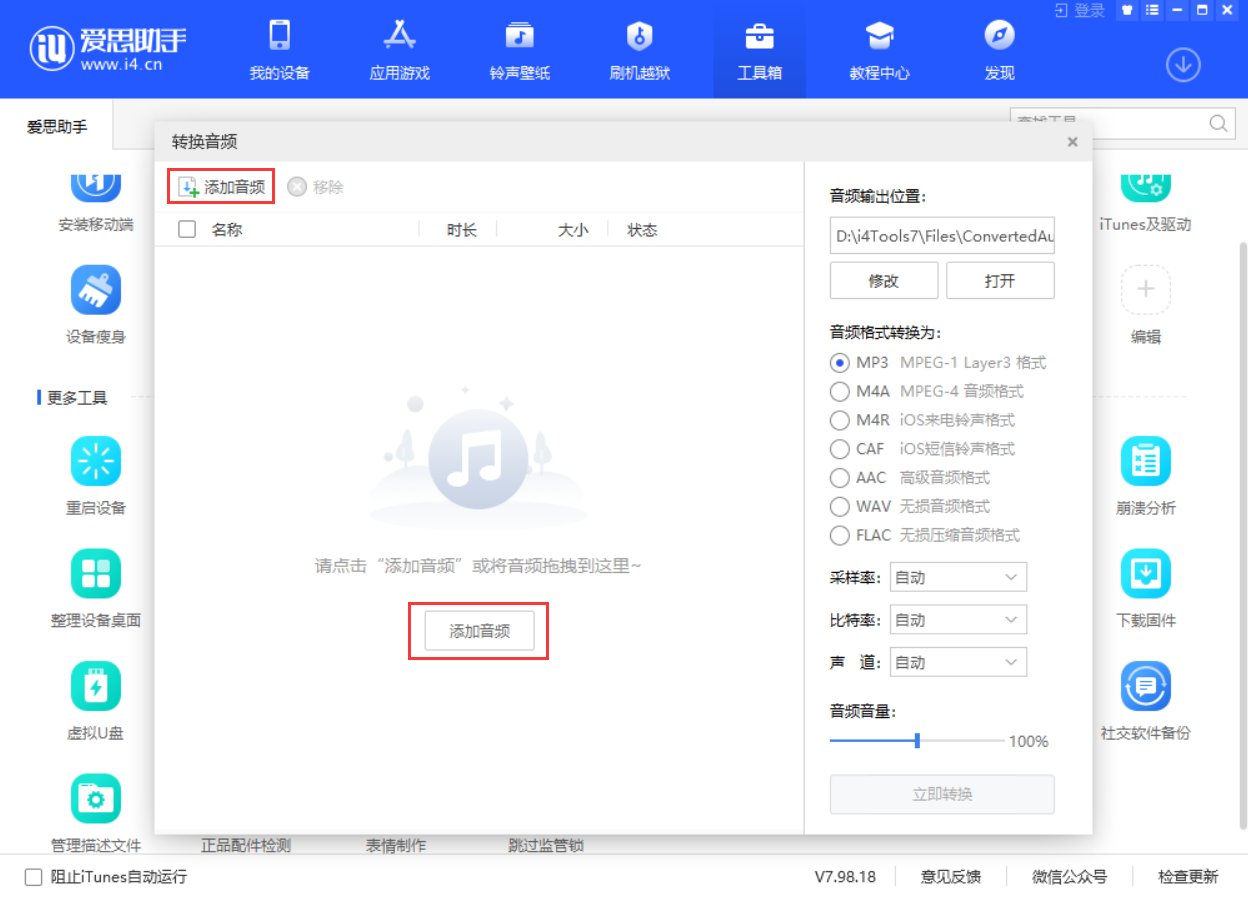1248x898 pixels.
Task: Select the 我的设备 (My Device) icon
Action: click(x=279, y=48)
